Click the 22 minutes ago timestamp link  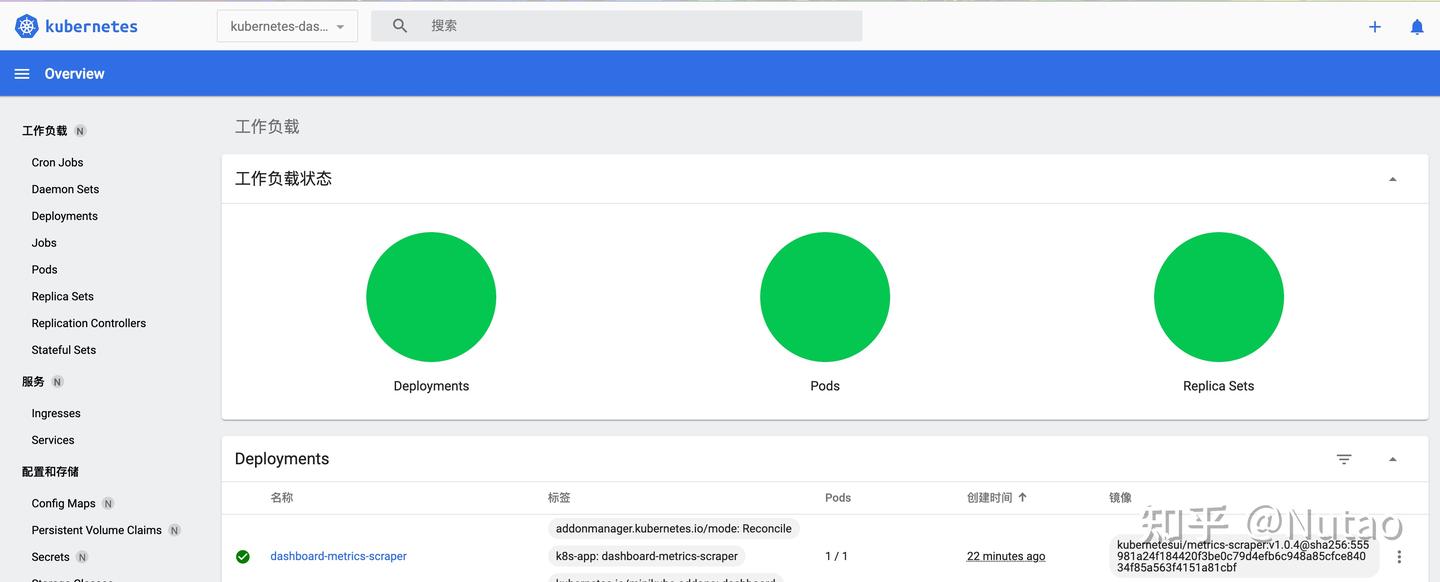1006,556
